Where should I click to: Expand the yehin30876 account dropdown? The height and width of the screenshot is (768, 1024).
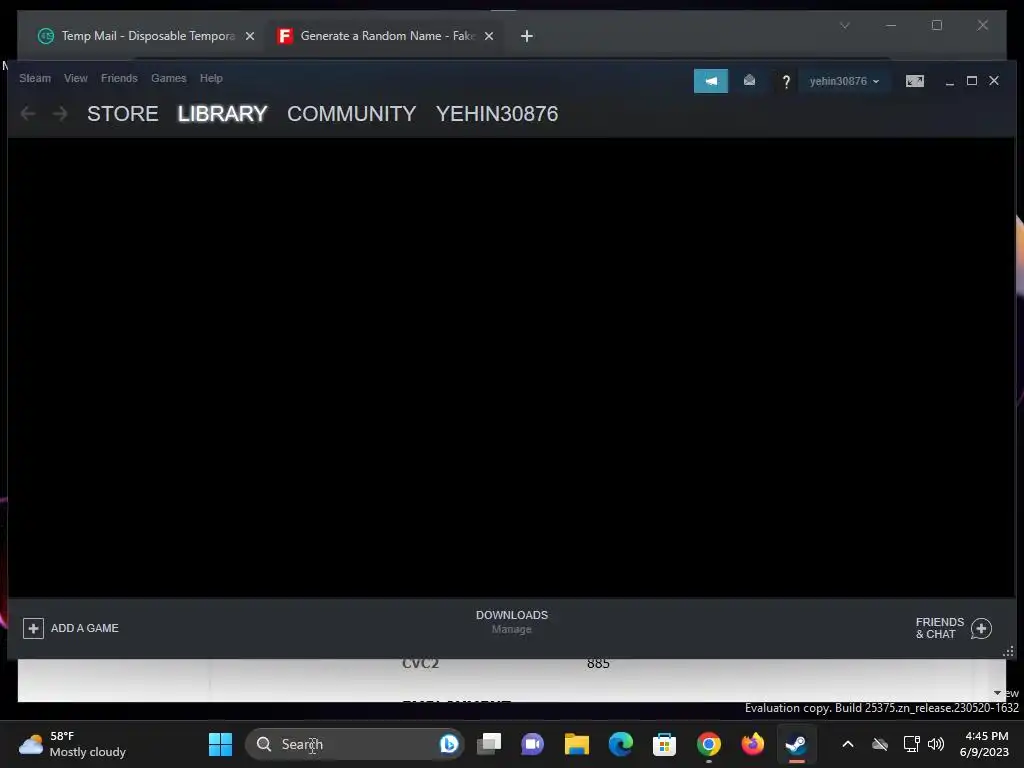pyautogui.click(x=844, y=81)
